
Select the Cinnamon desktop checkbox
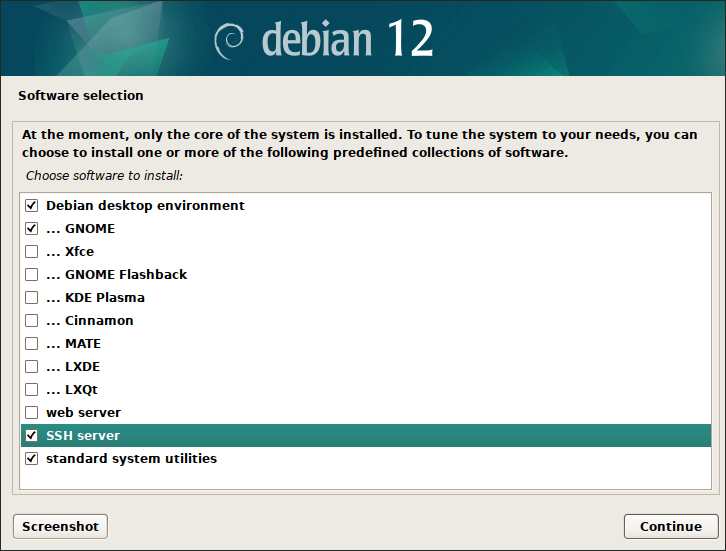pyautogui.click(x=31, y=320)
